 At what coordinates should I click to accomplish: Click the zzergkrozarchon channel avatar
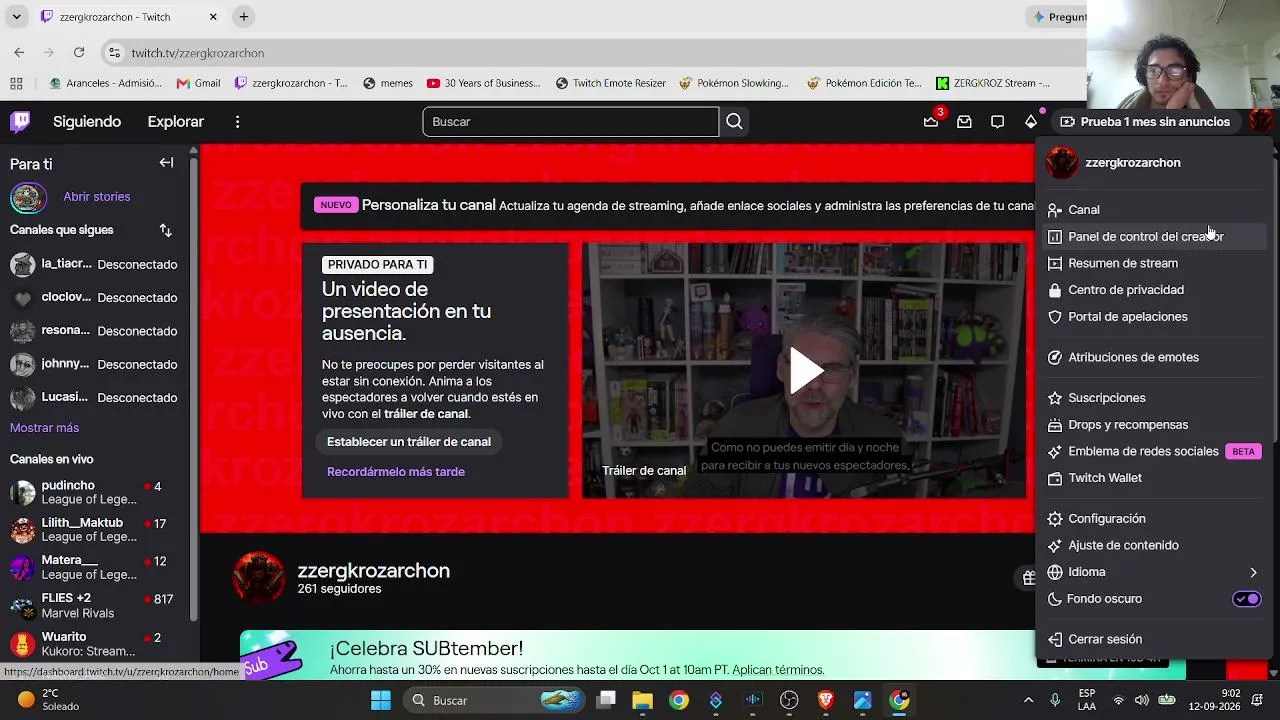(x=259, y=578)
